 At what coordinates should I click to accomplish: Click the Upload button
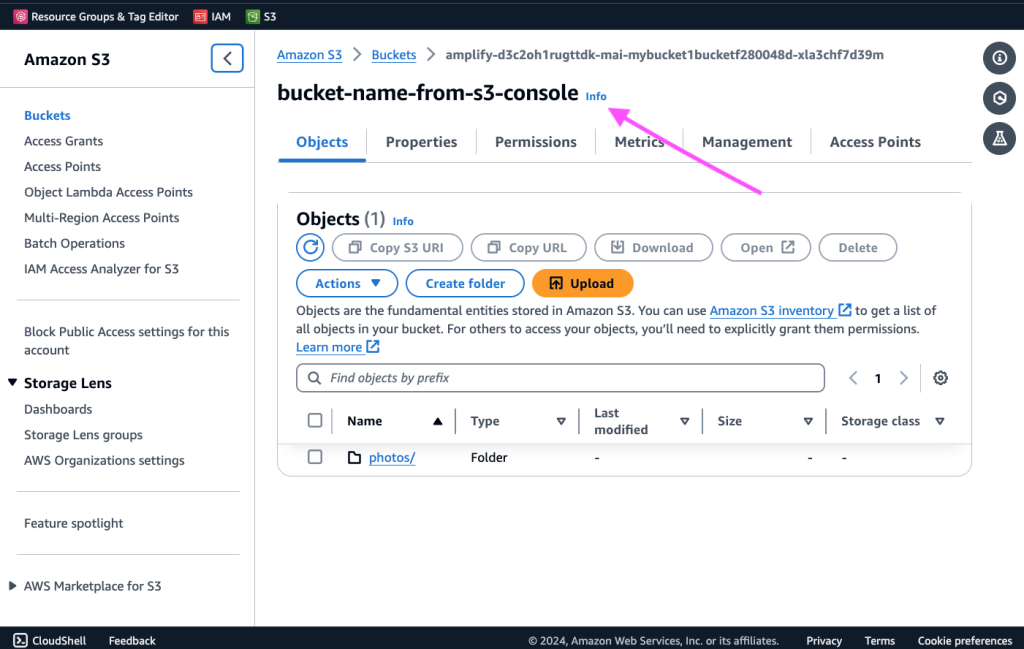tap(583, 283)
